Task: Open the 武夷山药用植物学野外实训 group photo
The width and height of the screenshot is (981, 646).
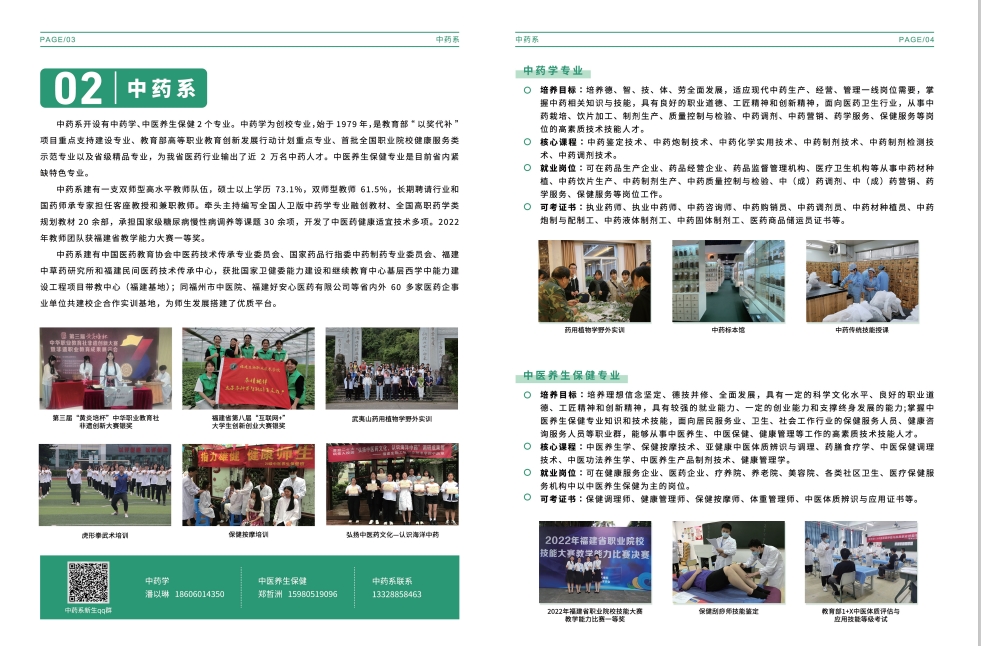Action: click(x=392, y=368)
